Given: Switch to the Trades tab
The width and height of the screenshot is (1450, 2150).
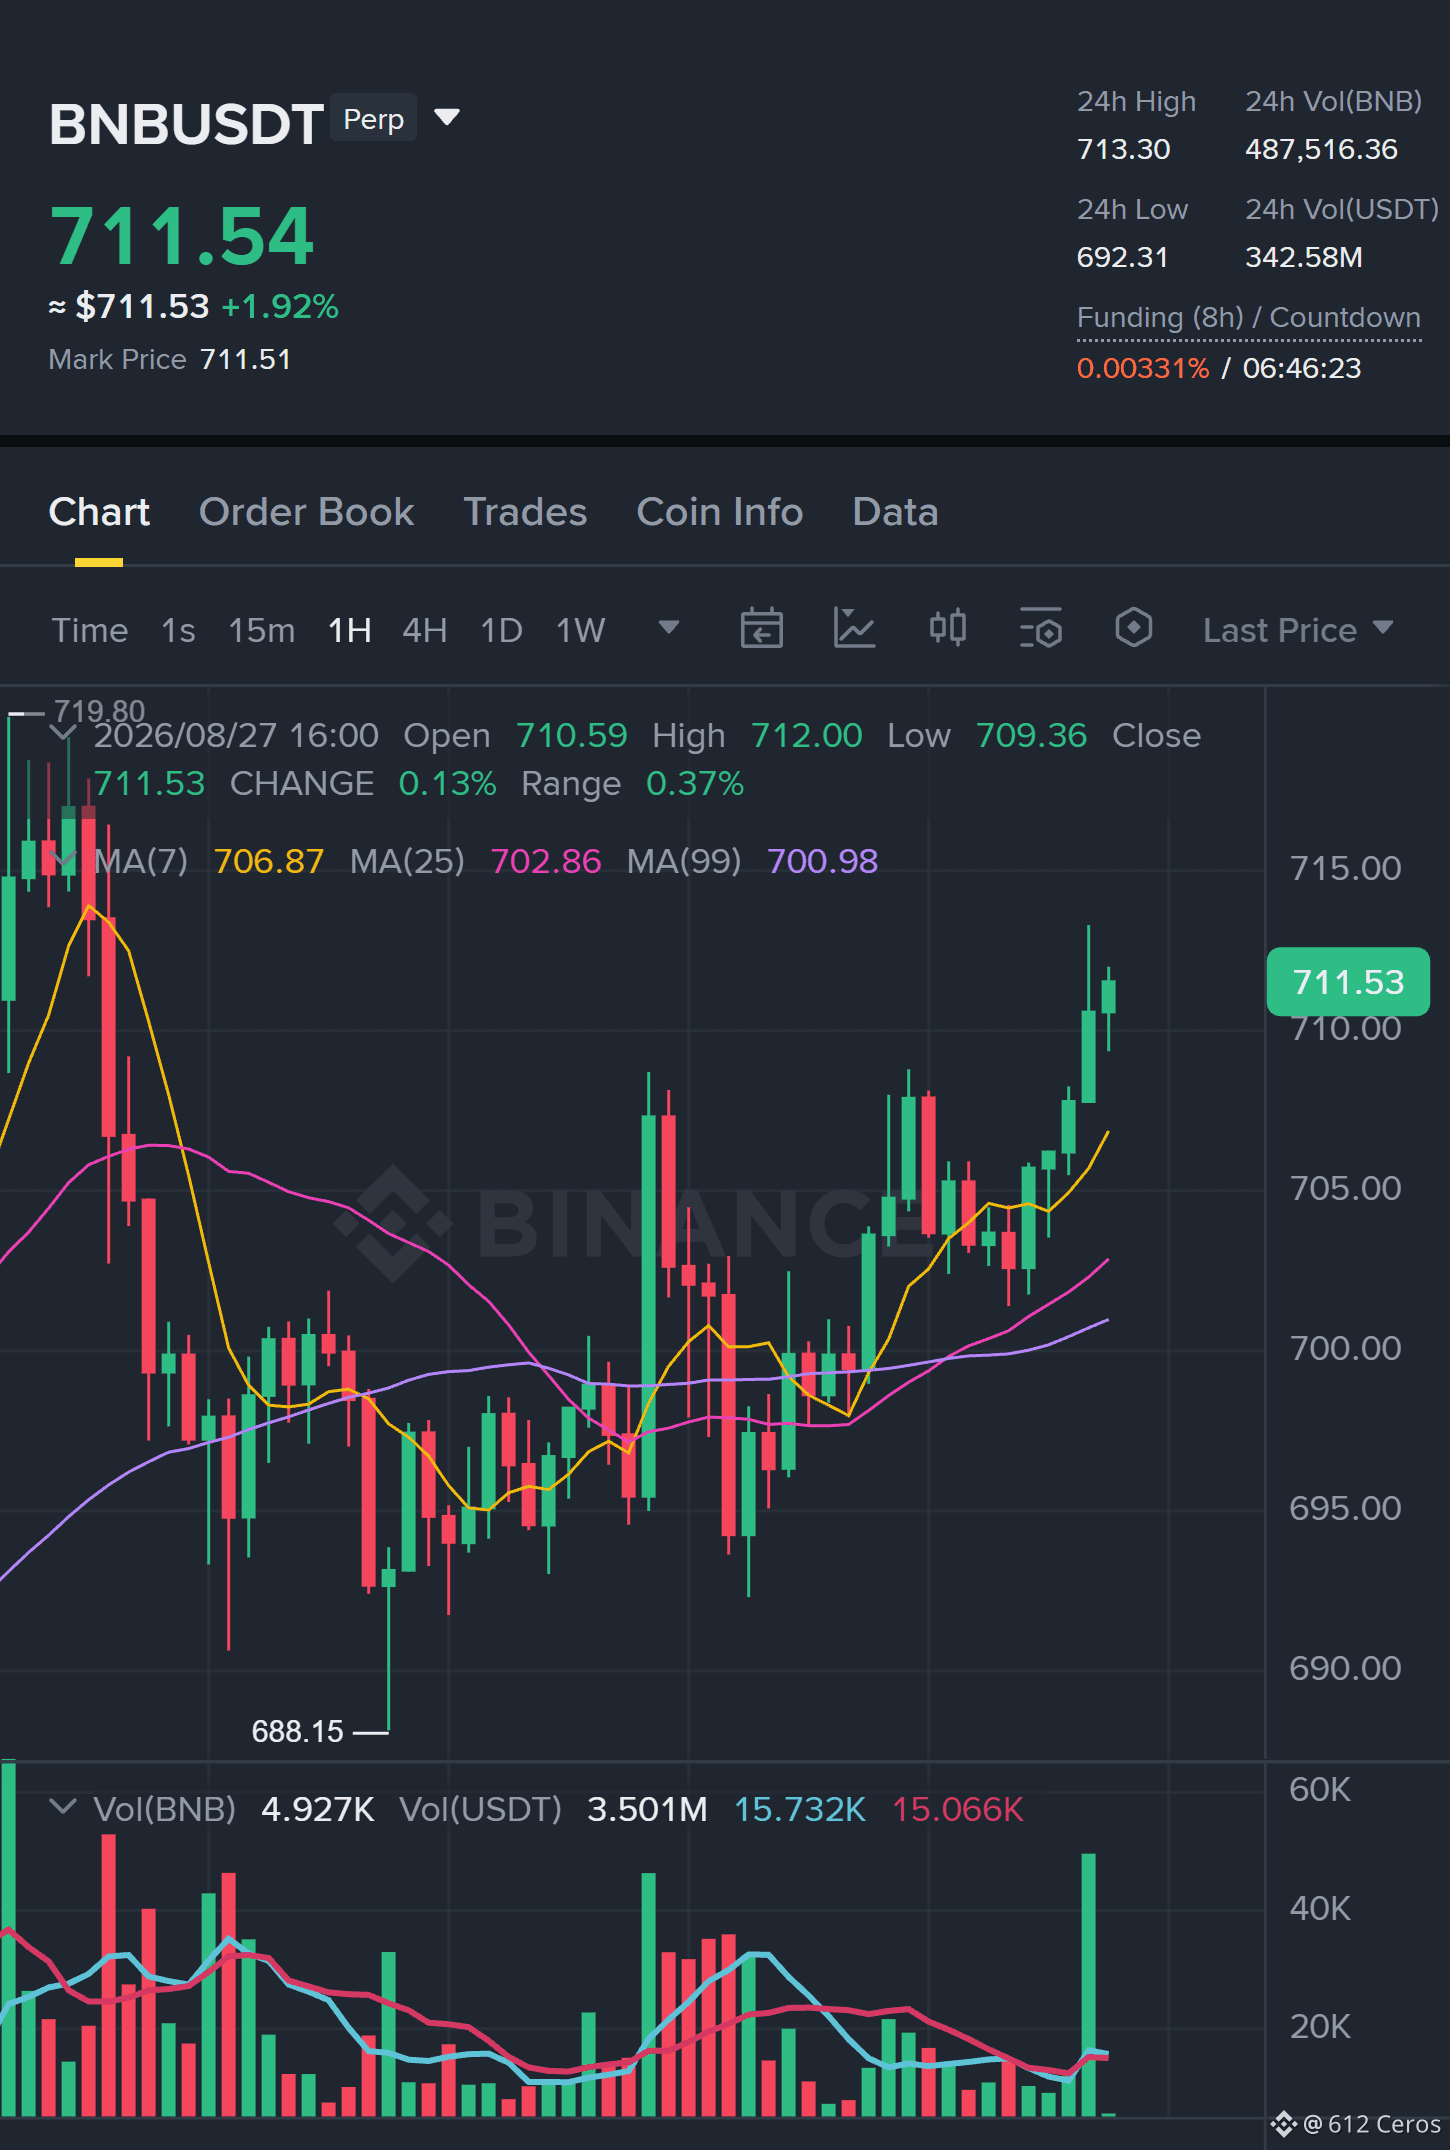Looking at the screenshot, I should [525, 512].
